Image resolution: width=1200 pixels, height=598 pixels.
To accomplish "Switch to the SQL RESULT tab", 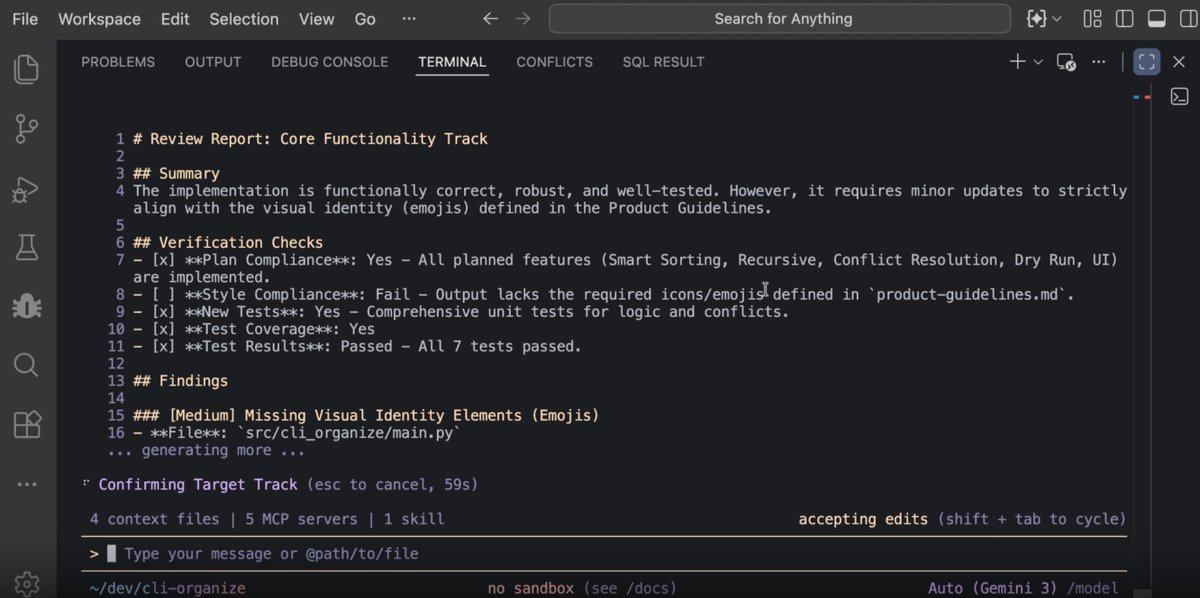I will pyautogui.click(x=663, y=62).
